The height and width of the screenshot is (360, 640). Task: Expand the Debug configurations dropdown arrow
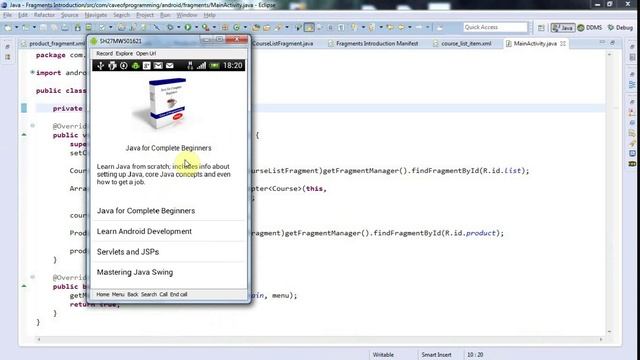(x=178, y=27)
